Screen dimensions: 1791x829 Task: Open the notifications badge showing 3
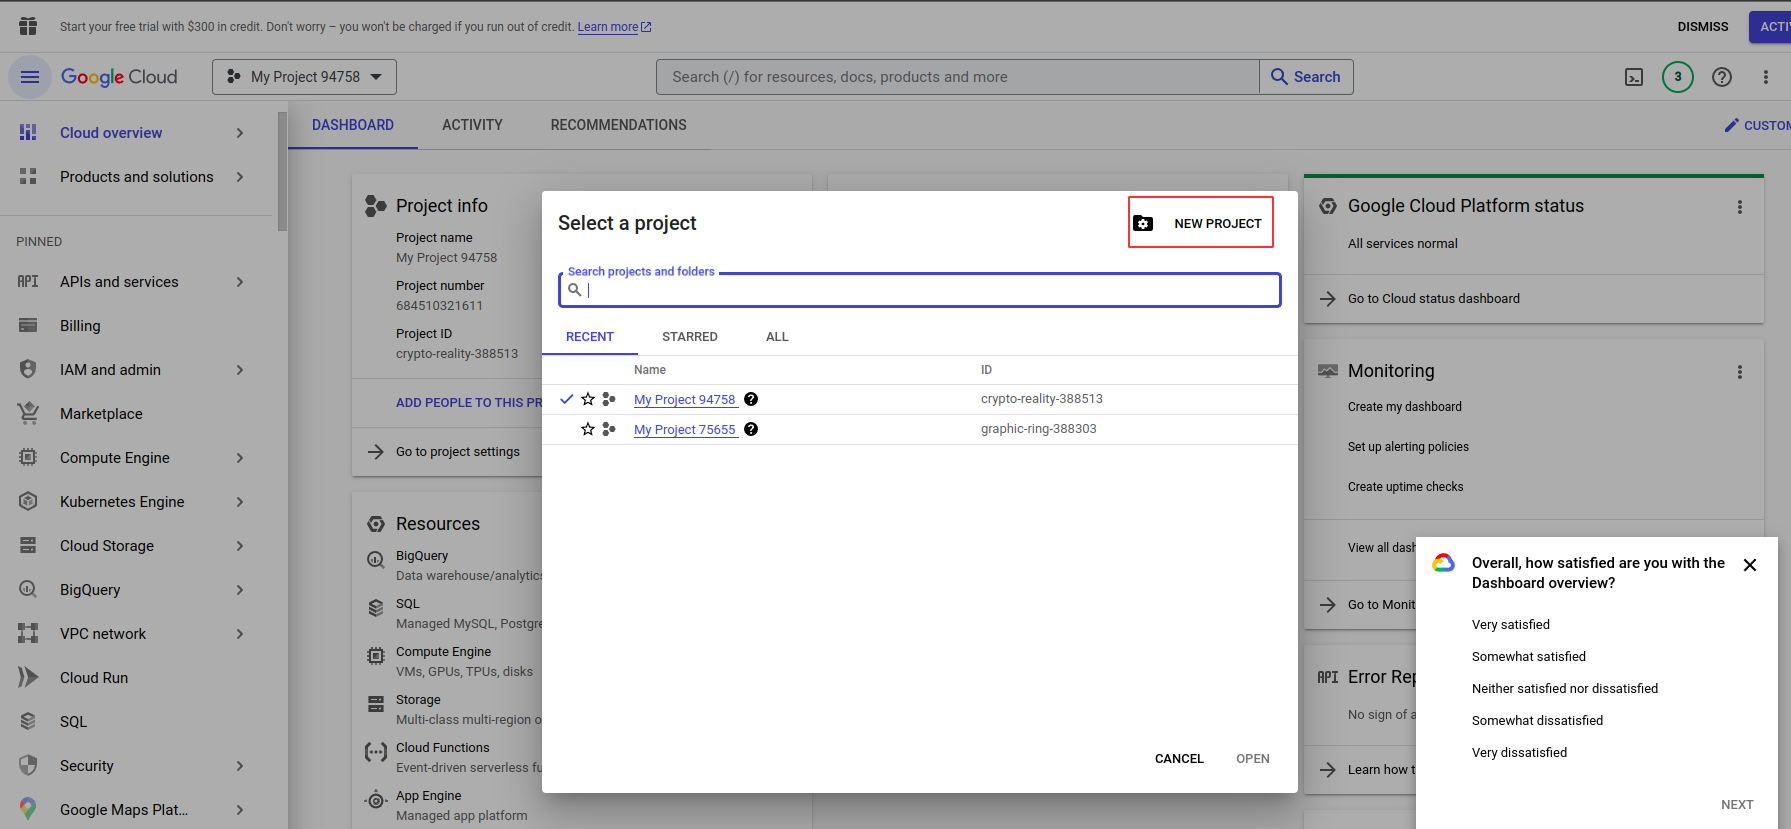[x=1678, y=77]
